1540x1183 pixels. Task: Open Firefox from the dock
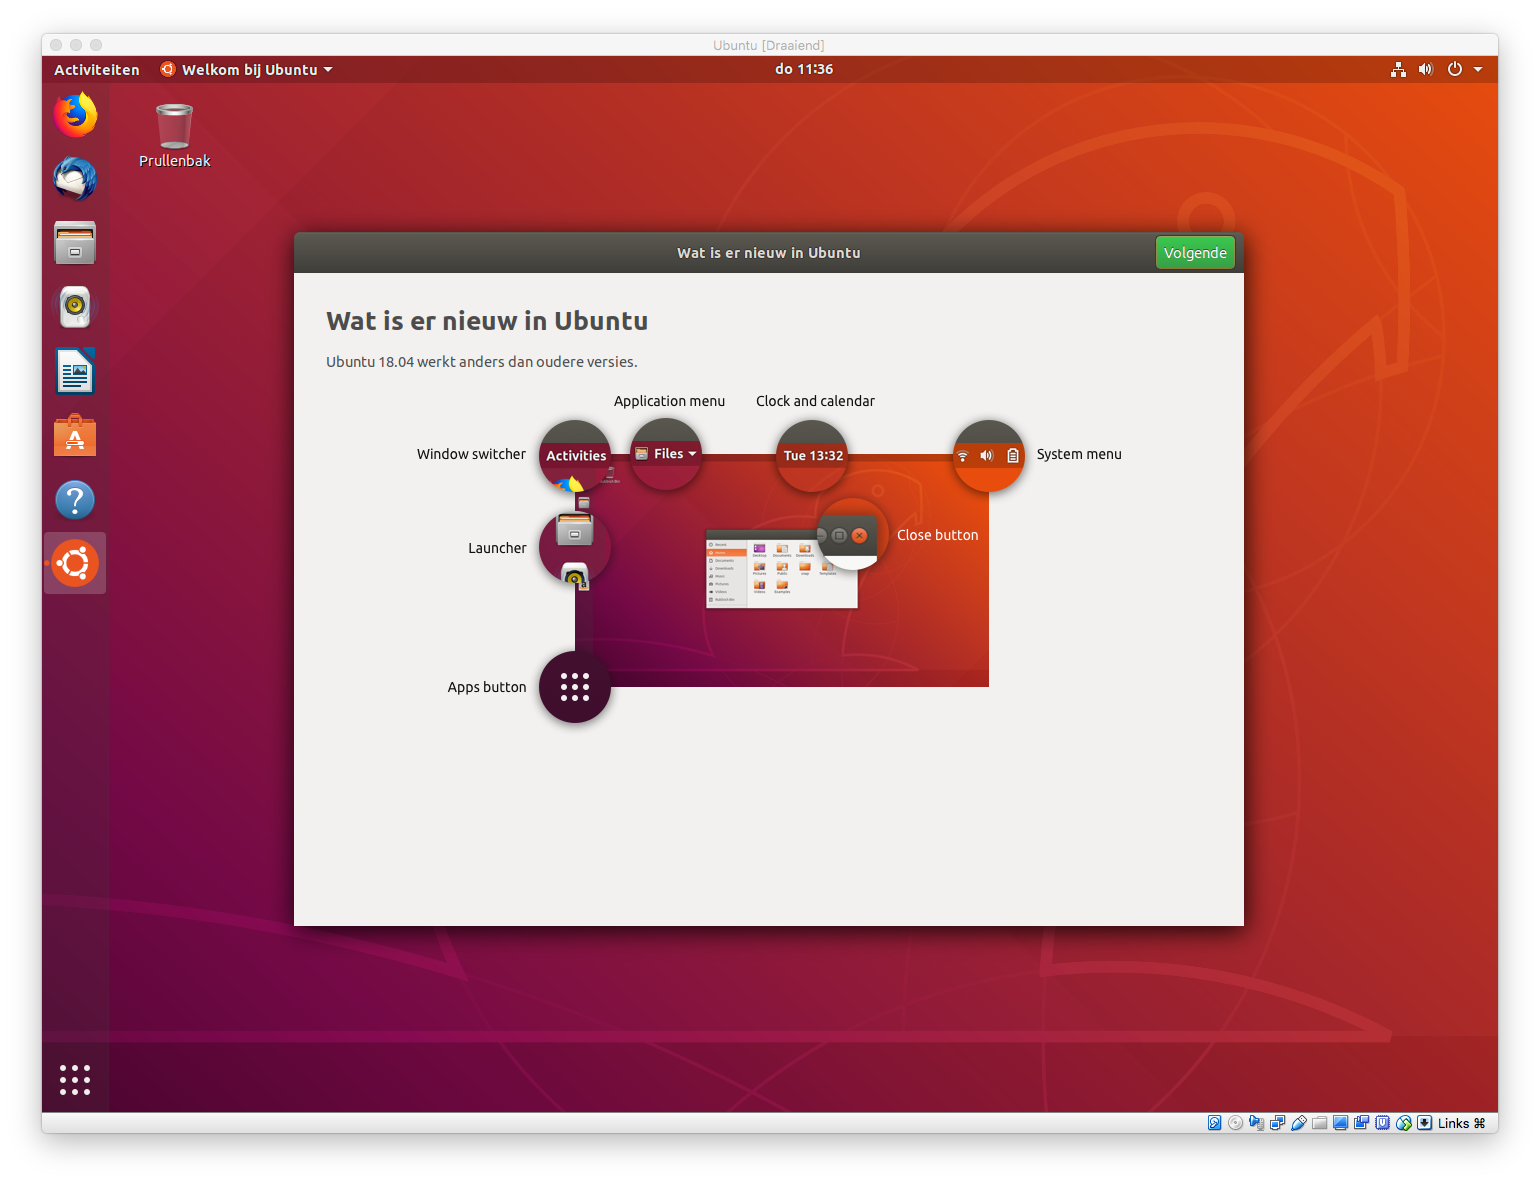point(75,115)
